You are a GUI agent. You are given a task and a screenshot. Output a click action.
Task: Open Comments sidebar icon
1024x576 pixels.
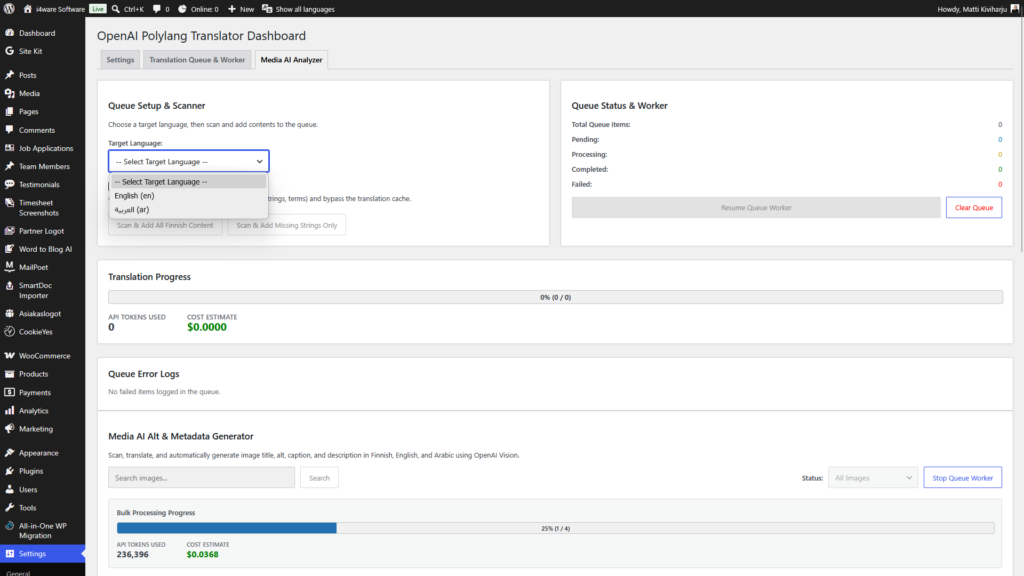pyautogui.click(x=9, y=130)
